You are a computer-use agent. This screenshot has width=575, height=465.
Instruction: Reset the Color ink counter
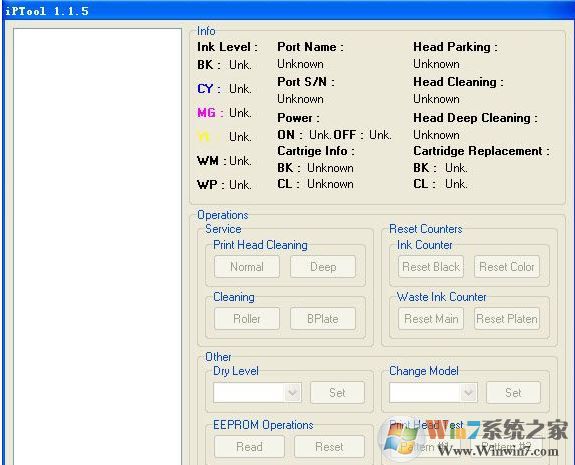point(507,267)
